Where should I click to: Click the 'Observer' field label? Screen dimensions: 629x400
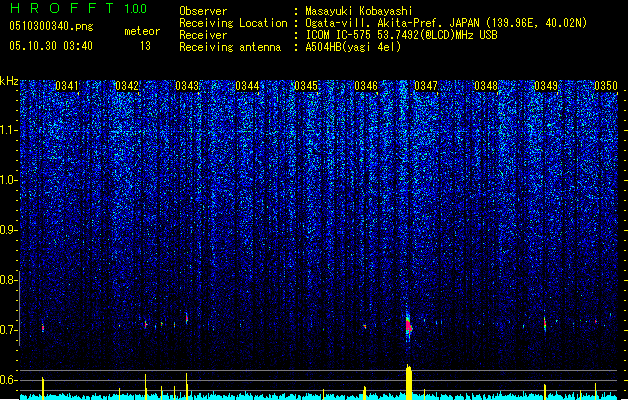coord(203,11)
